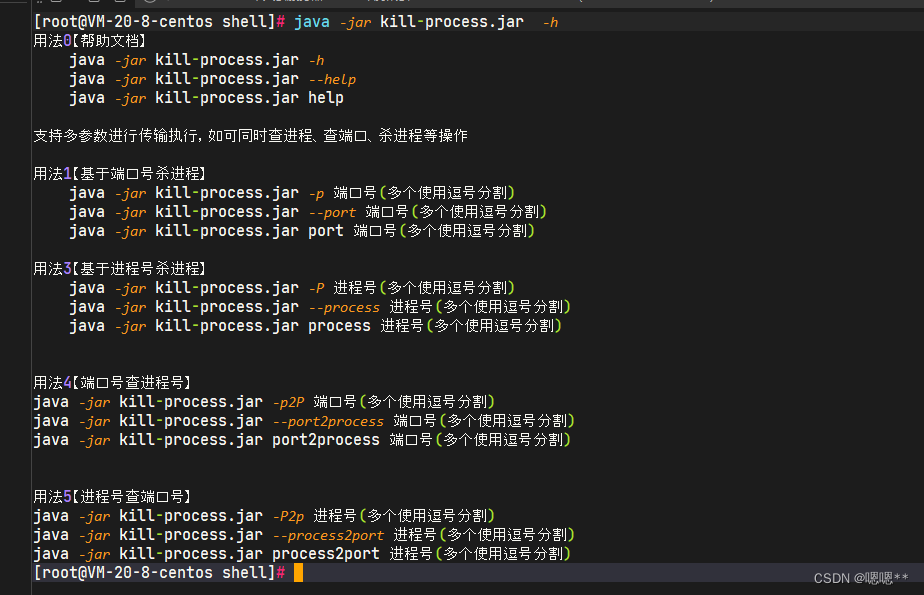
Task: Click the usage line with plain process2port argument
Action: pos(302,554)
